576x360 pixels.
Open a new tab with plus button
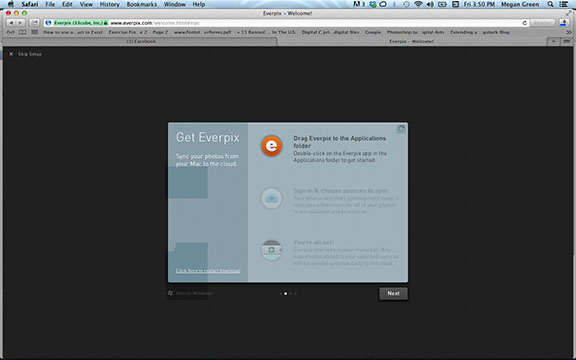tap(553, 42)
